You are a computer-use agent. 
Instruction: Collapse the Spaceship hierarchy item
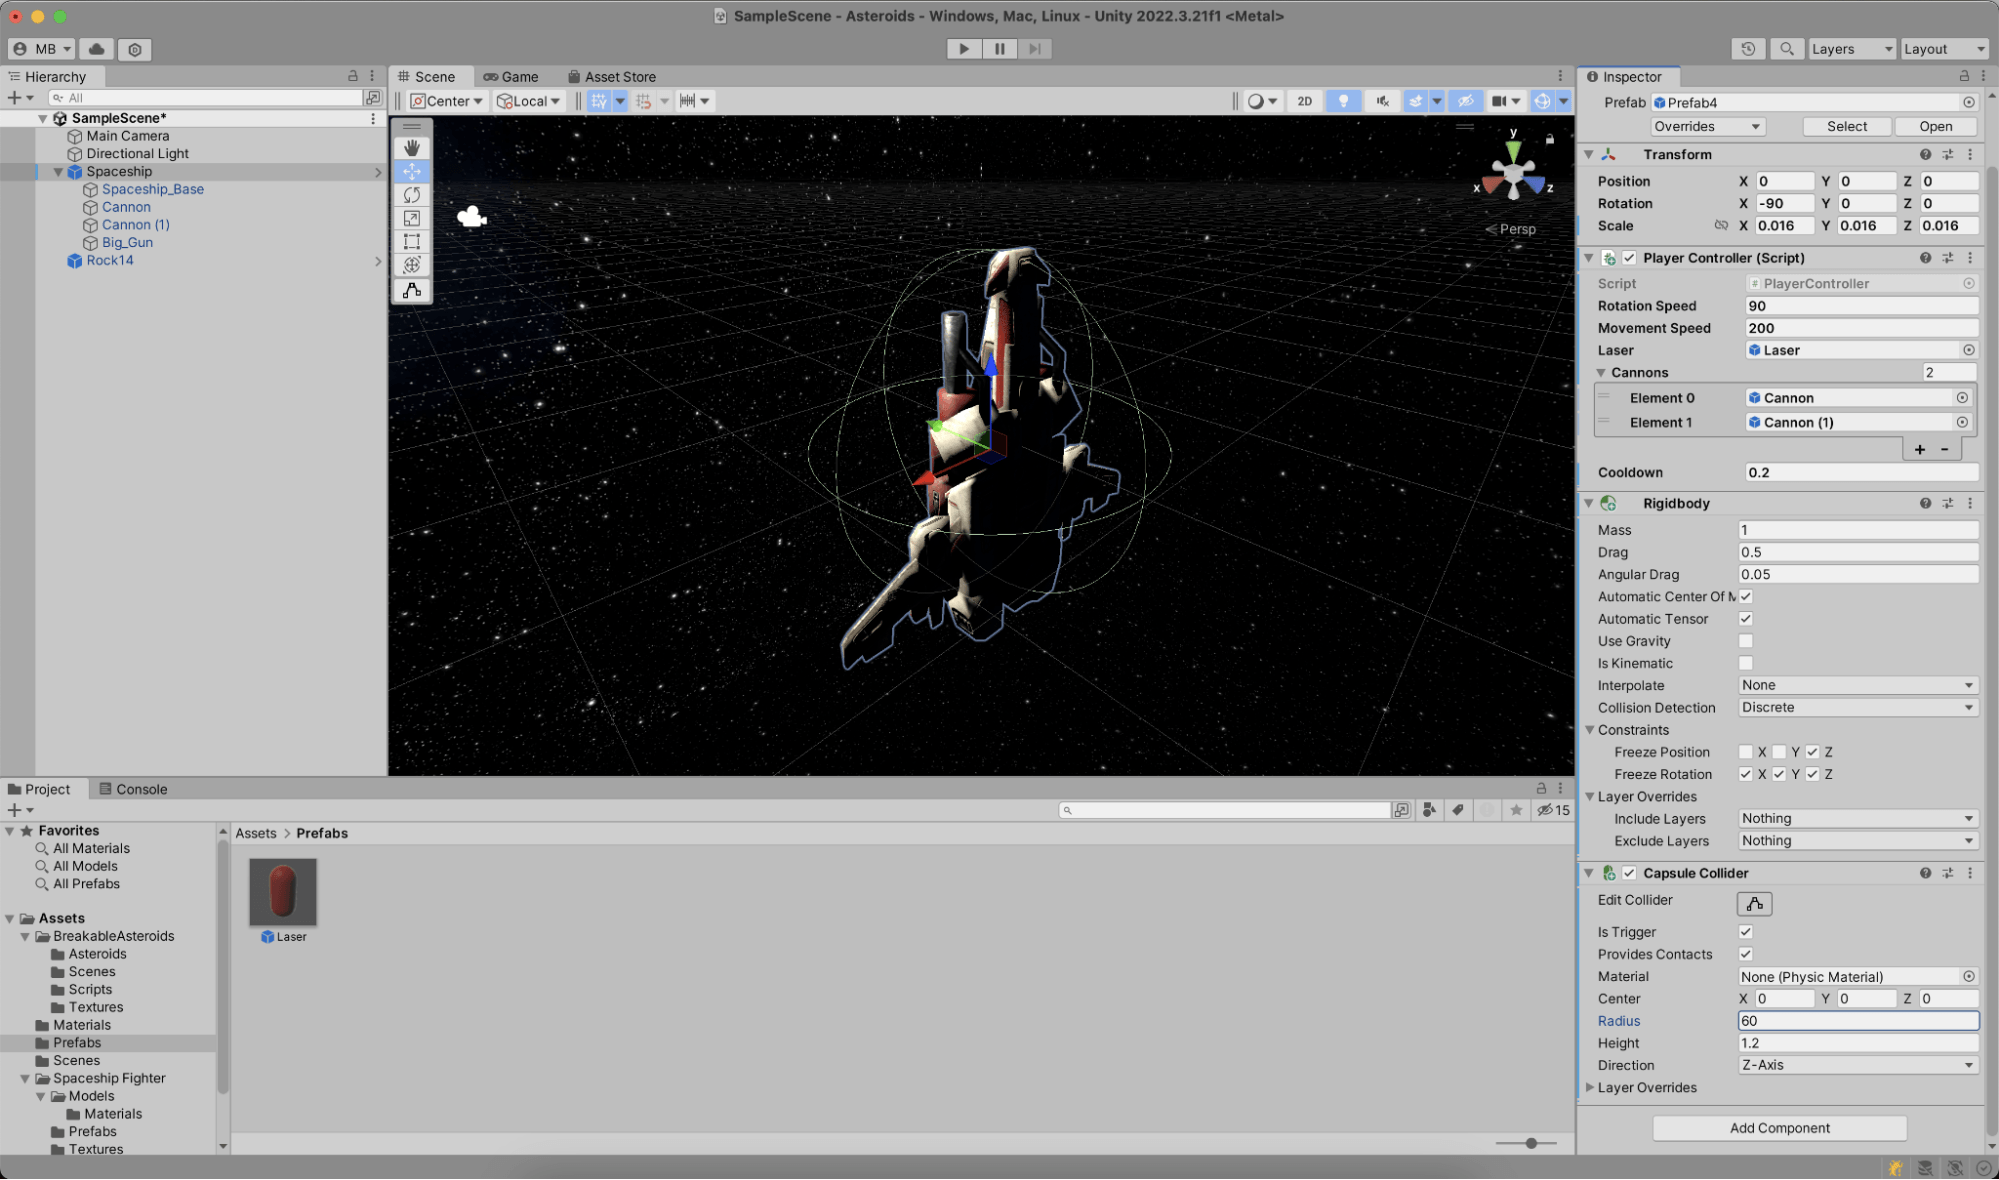[58, 171]
